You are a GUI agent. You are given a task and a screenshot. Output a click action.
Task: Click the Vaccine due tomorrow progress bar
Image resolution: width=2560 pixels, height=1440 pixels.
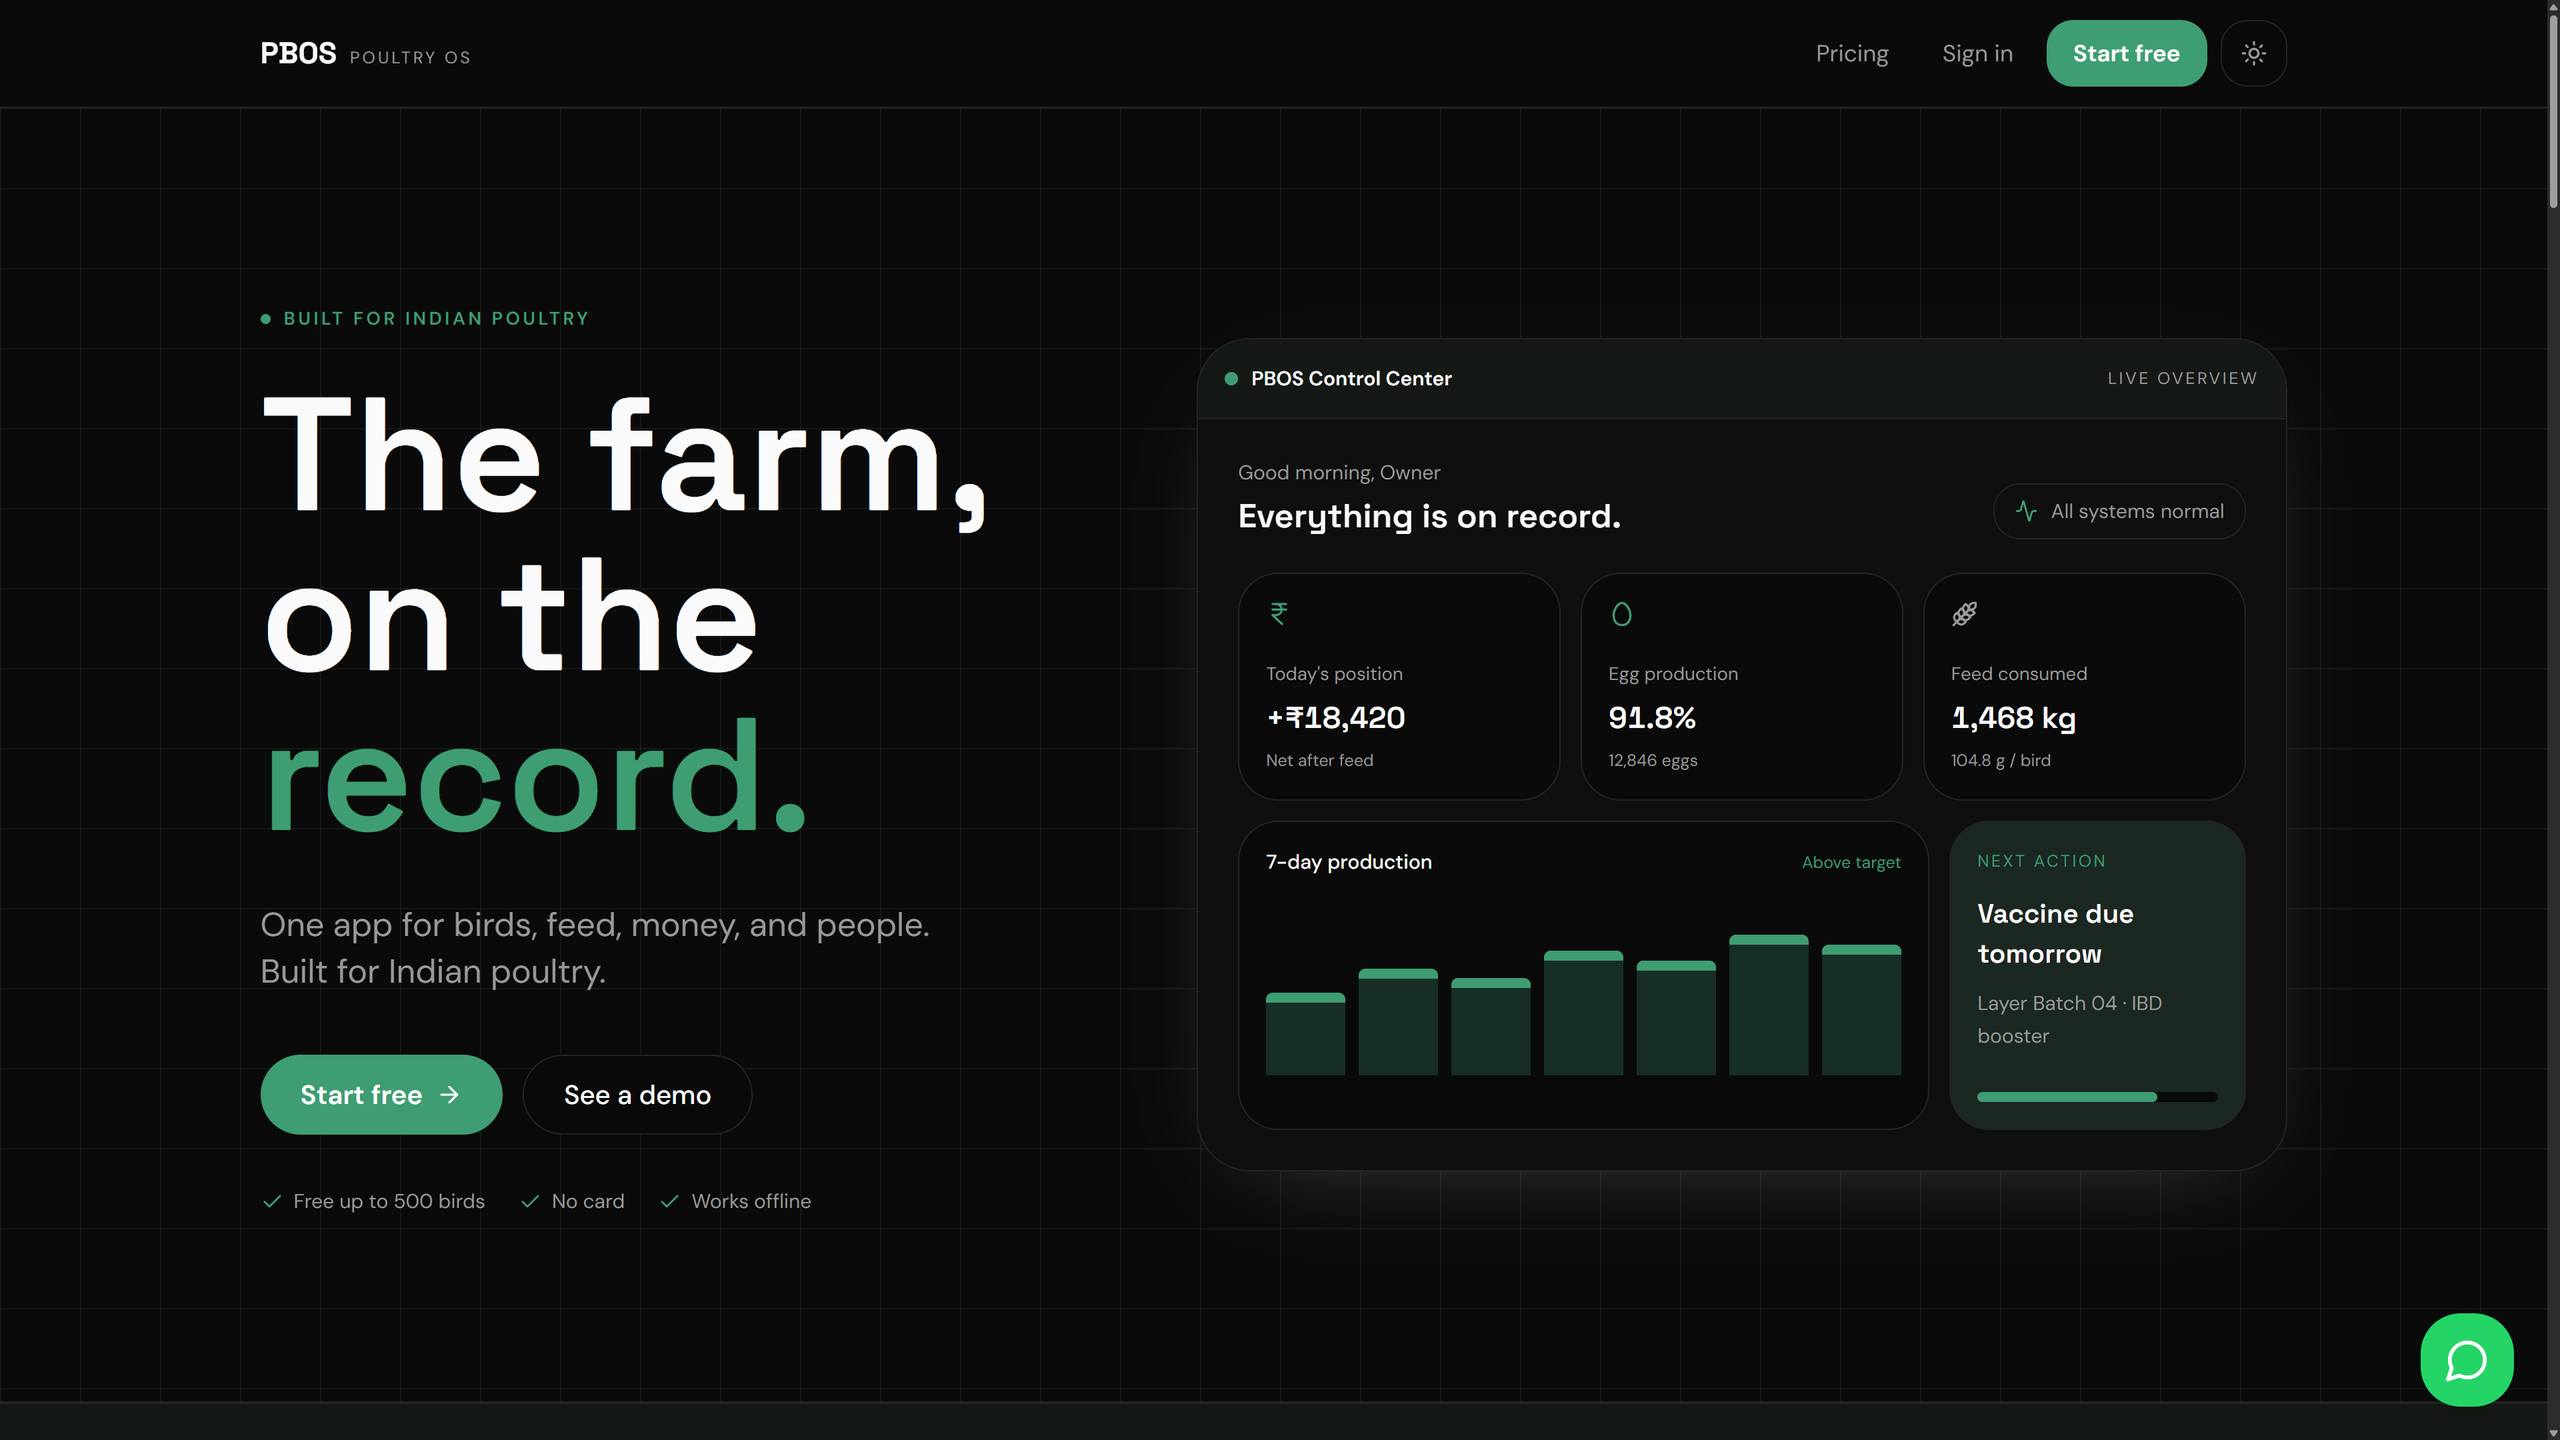(x=2097, y=1097)
